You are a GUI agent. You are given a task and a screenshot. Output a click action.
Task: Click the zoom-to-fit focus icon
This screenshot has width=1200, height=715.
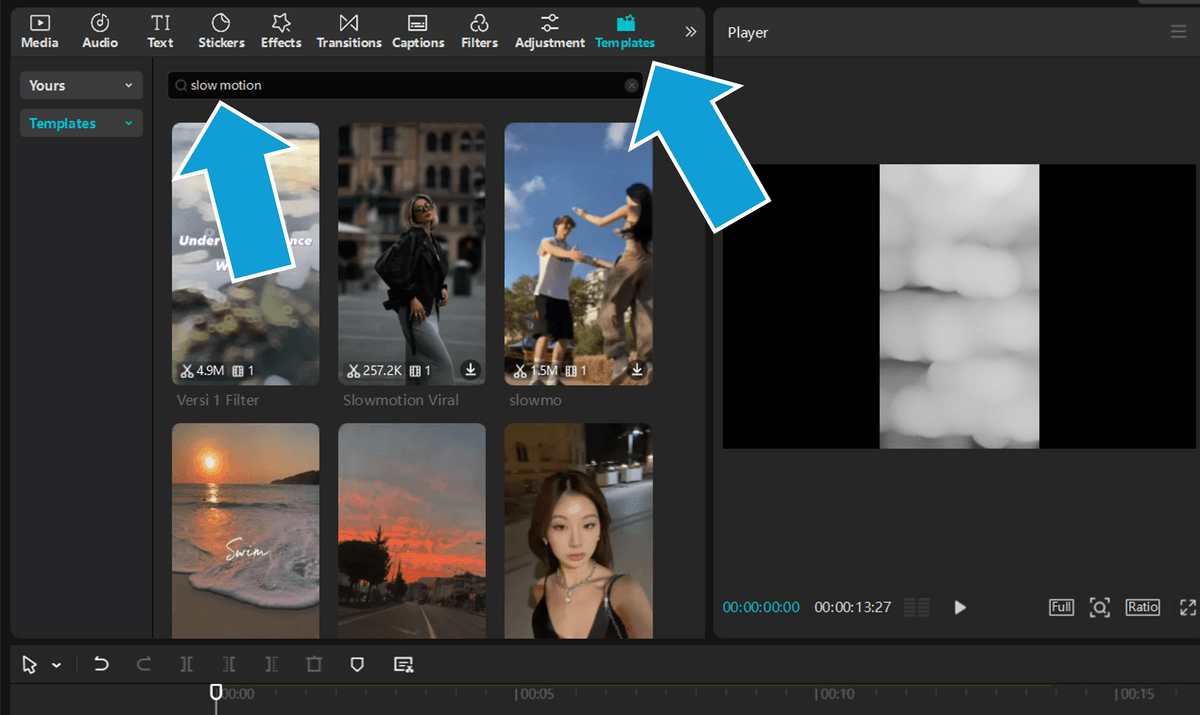pyautogui.click(x=1100, y=607)
